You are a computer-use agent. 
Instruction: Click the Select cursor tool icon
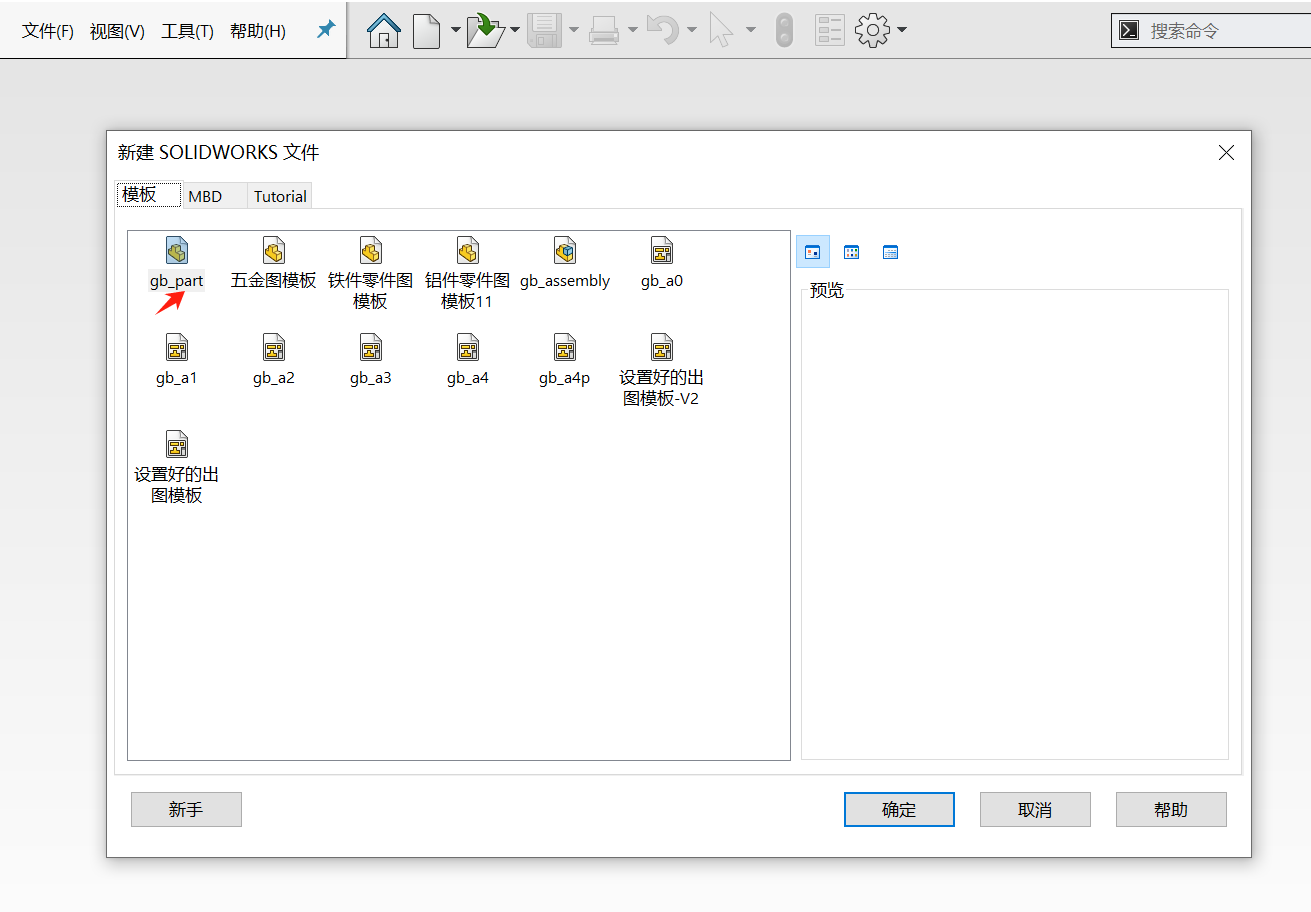click(x=721, y=30)
